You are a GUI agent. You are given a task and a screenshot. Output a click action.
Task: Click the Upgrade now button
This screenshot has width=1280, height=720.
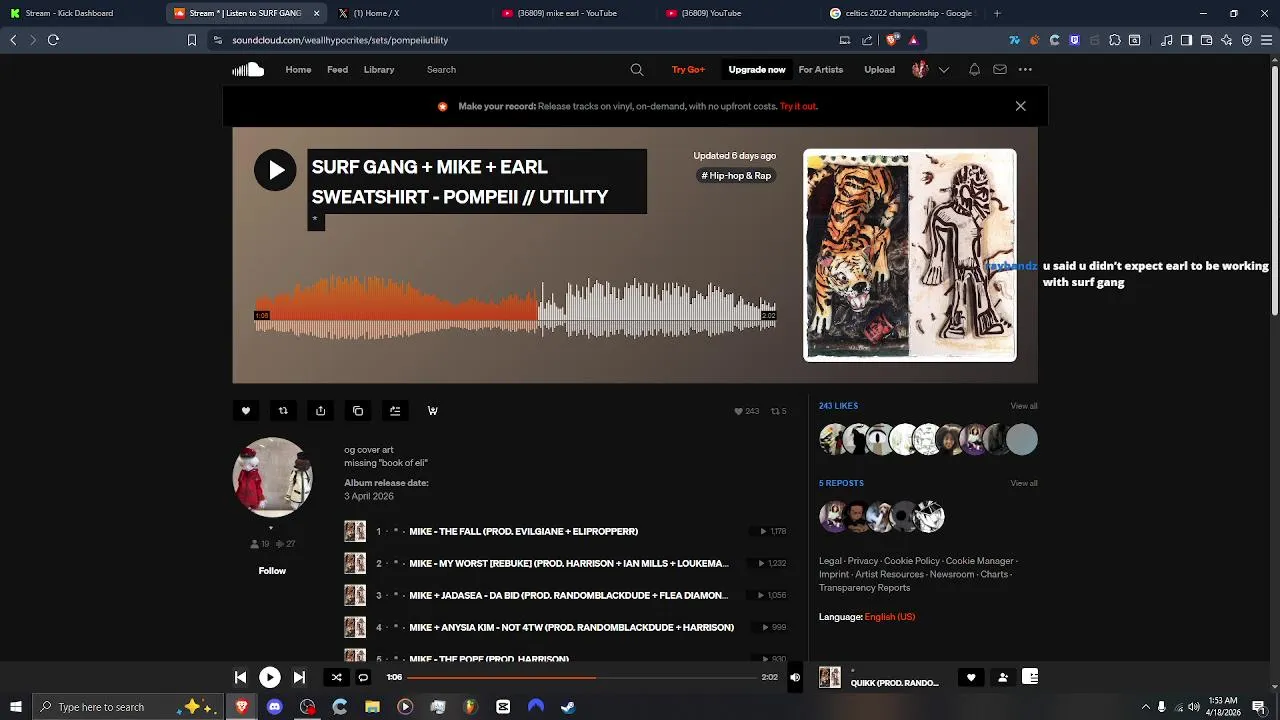[757, 70]
